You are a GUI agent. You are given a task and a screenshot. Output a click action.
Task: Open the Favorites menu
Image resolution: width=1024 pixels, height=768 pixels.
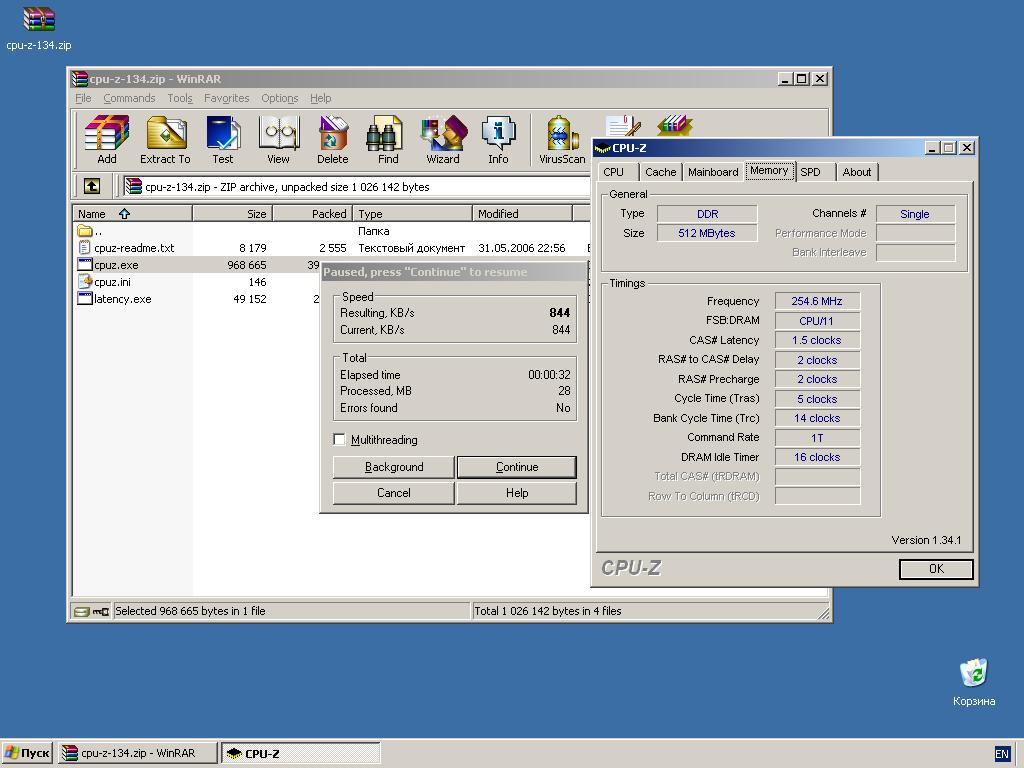coord(227,98)
